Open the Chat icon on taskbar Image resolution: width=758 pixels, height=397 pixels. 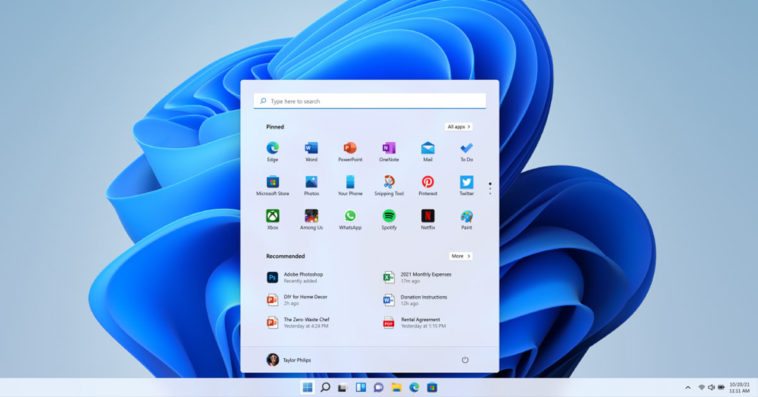[x=379, y=387]
